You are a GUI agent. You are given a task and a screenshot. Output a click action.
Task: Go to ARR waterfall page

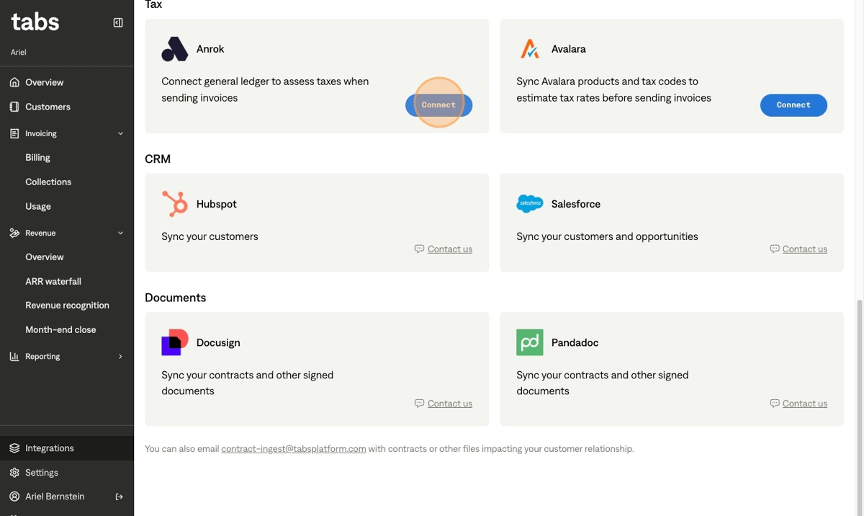point(53,282)
